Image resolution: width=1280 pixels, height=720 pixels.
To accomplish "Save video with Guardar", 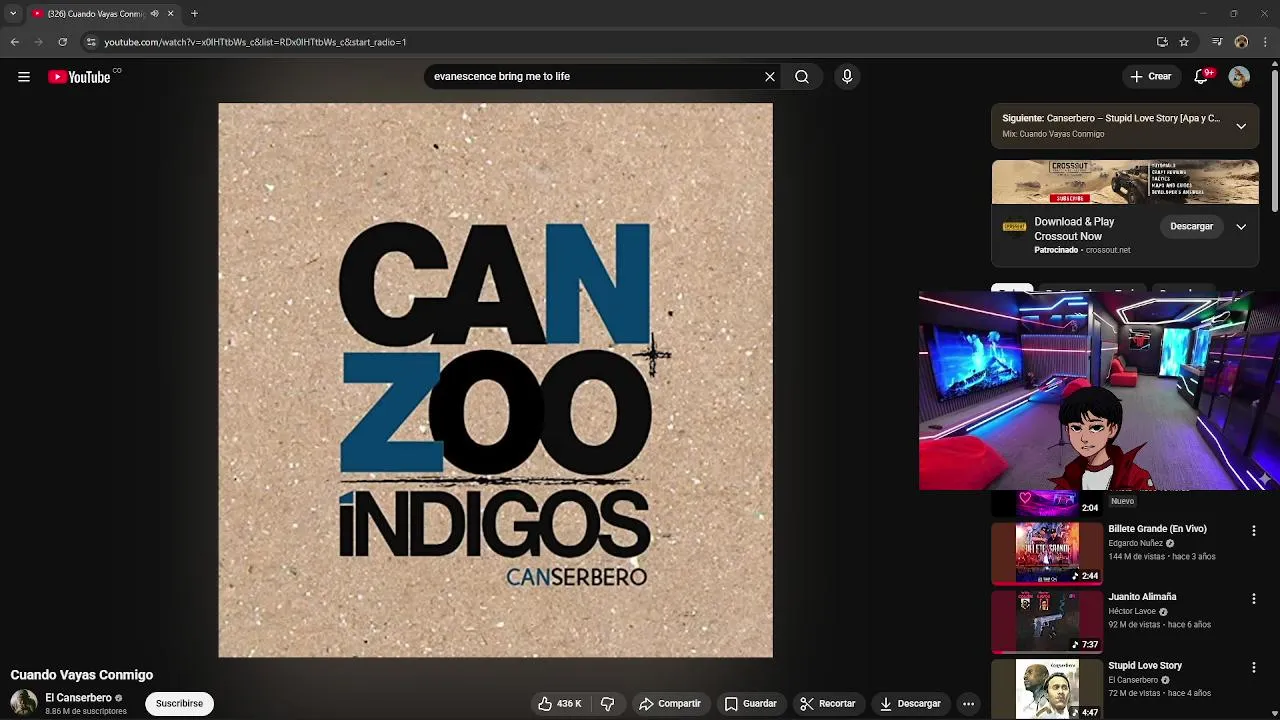I will [751, 704].
